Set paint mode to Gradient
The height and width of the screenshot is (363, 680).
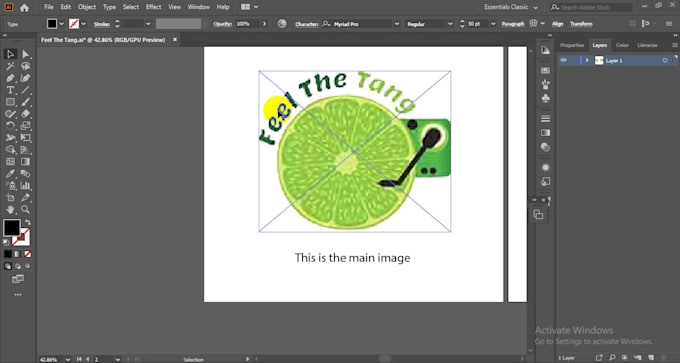click(18, 254)
